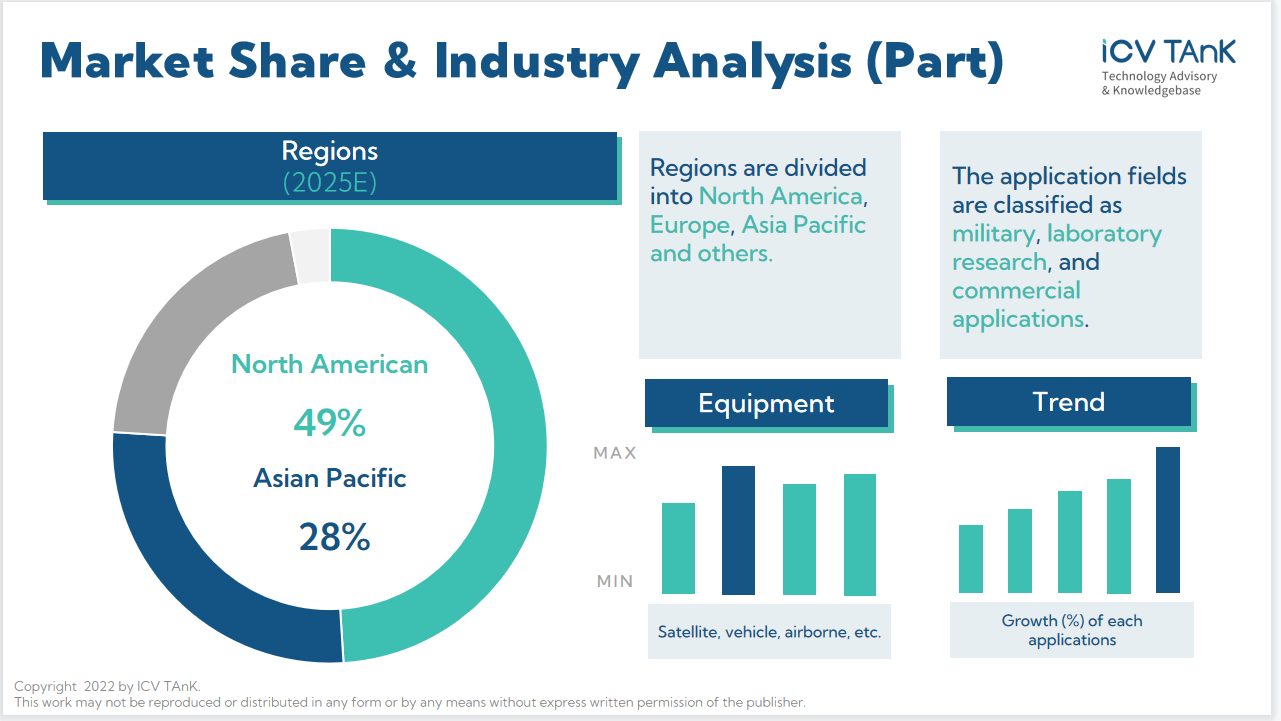Viewport: 1281px width, 721px height.
Task: Click the 'North American' label in donut
Action: coord(330,364)
